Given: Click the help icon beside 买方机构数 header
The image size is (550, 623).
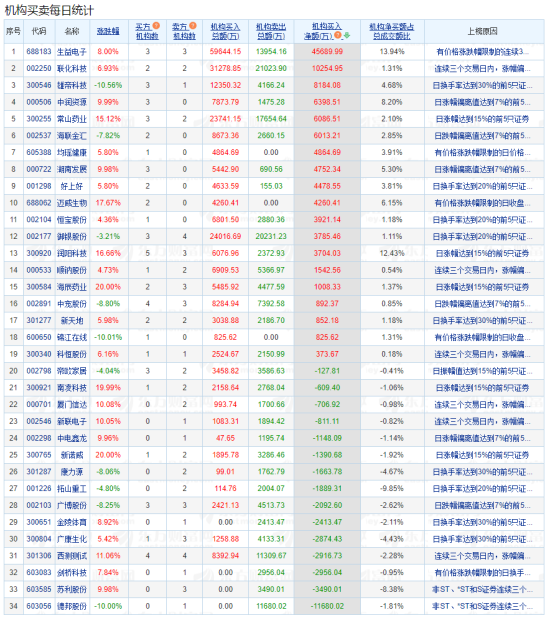Looking at the screenshot, I should pos(156,26).
